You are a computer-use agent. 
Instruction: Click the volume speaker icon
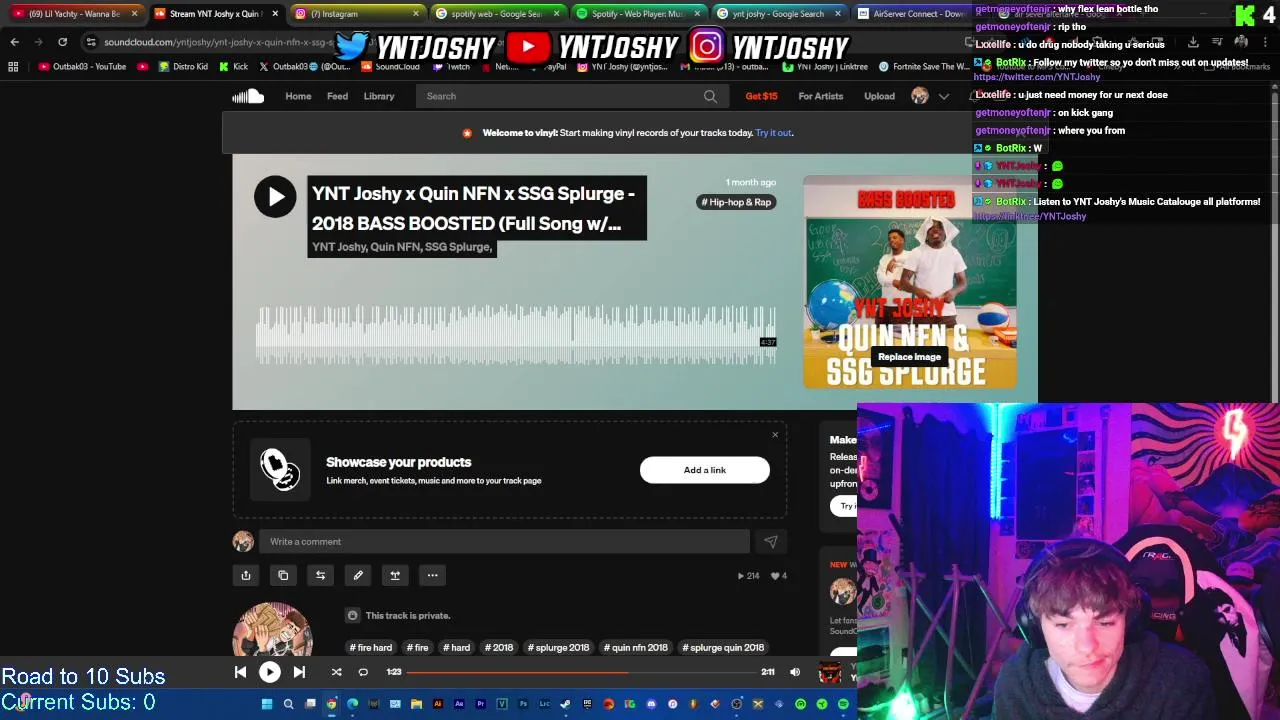[x=795, y=672]
